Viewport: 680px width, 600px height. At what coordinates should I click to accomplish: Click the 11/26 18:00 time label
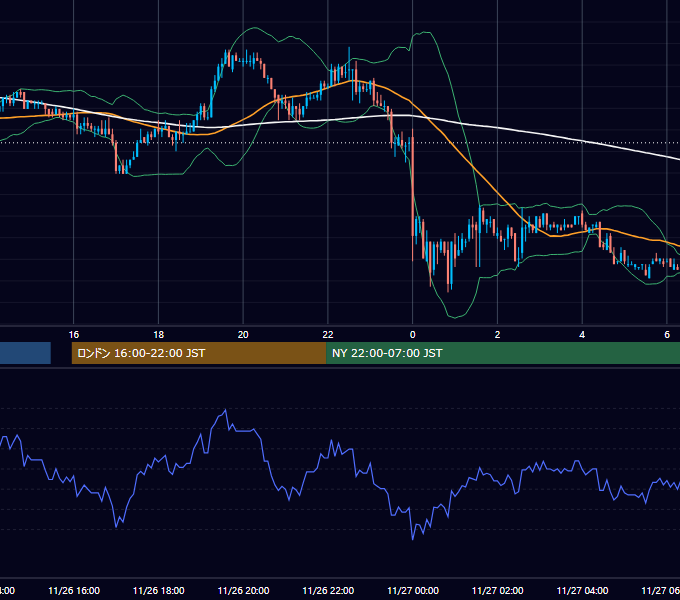point(159,590)
